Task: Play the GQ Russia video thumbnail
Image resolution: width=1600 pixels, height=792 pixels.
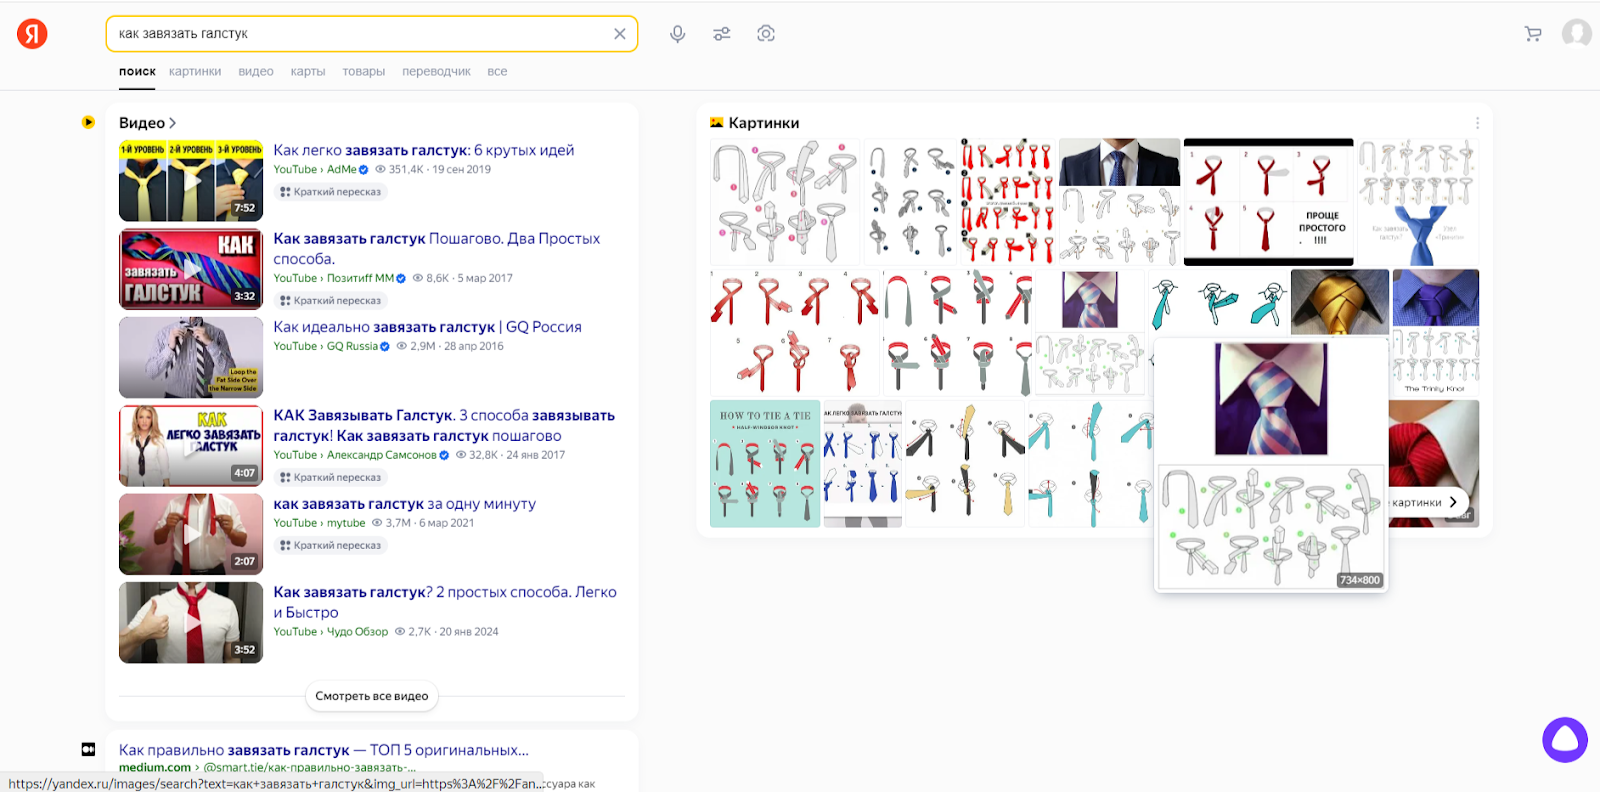Action: (x=191, y=358)
